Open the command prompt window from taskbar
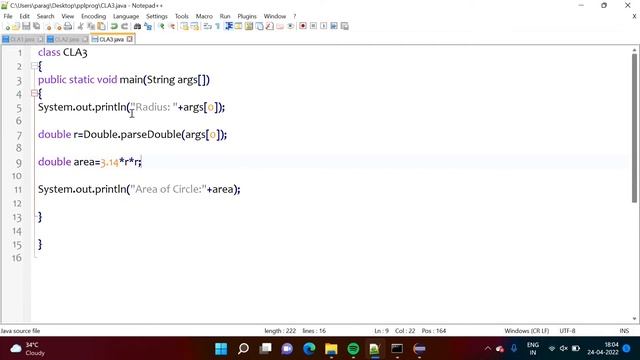Image resolution: width=640 pixels, height=360 pixels. click(x=397, y=349)
